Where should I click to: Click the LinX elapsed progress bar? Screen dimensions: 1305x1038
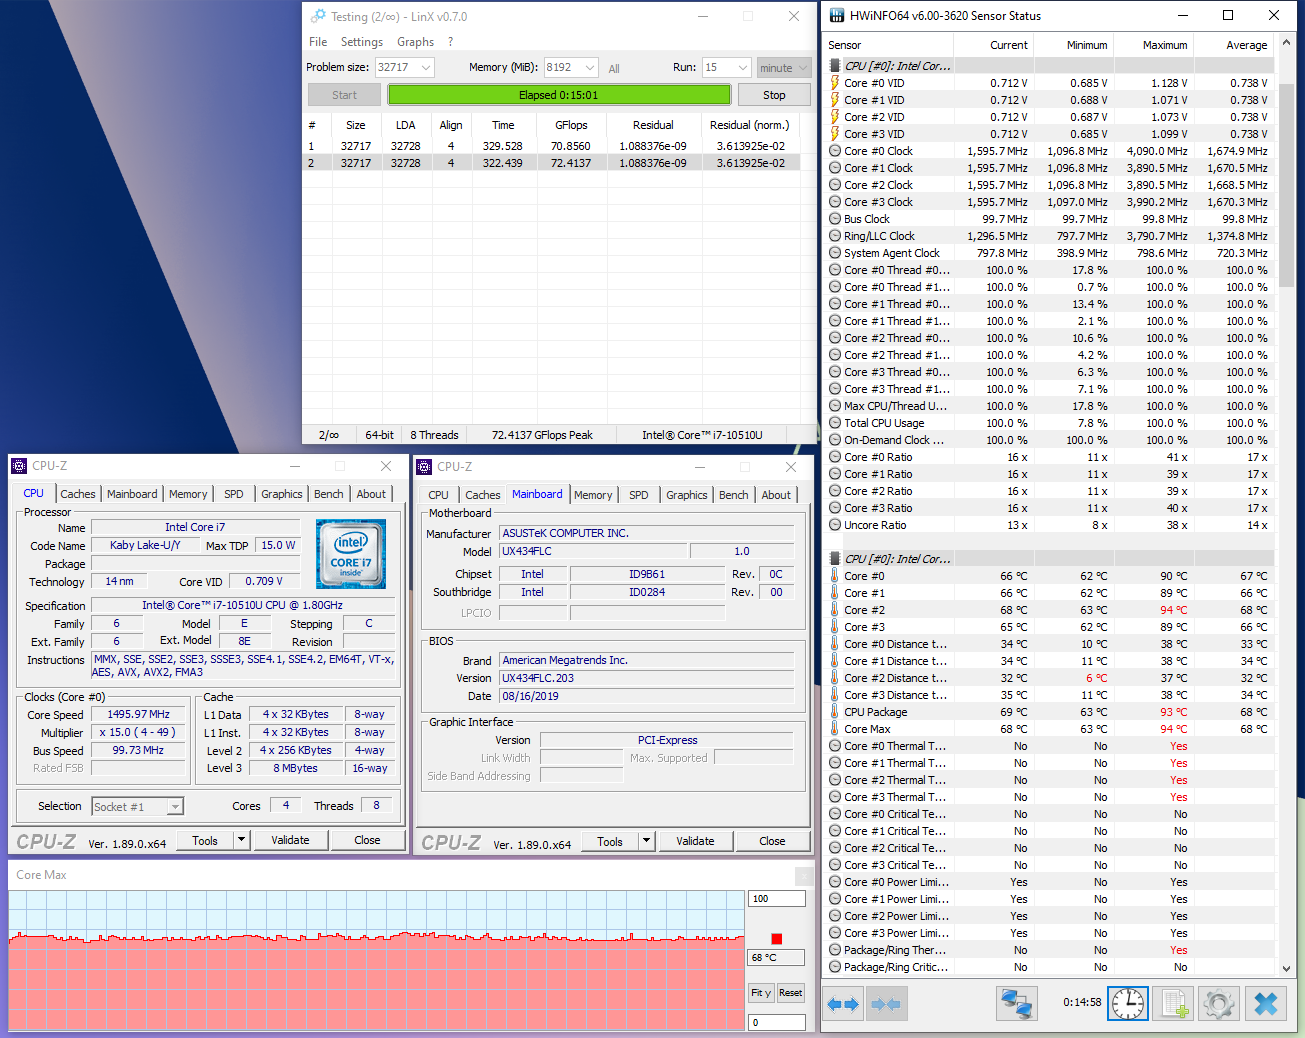(559, 95)
